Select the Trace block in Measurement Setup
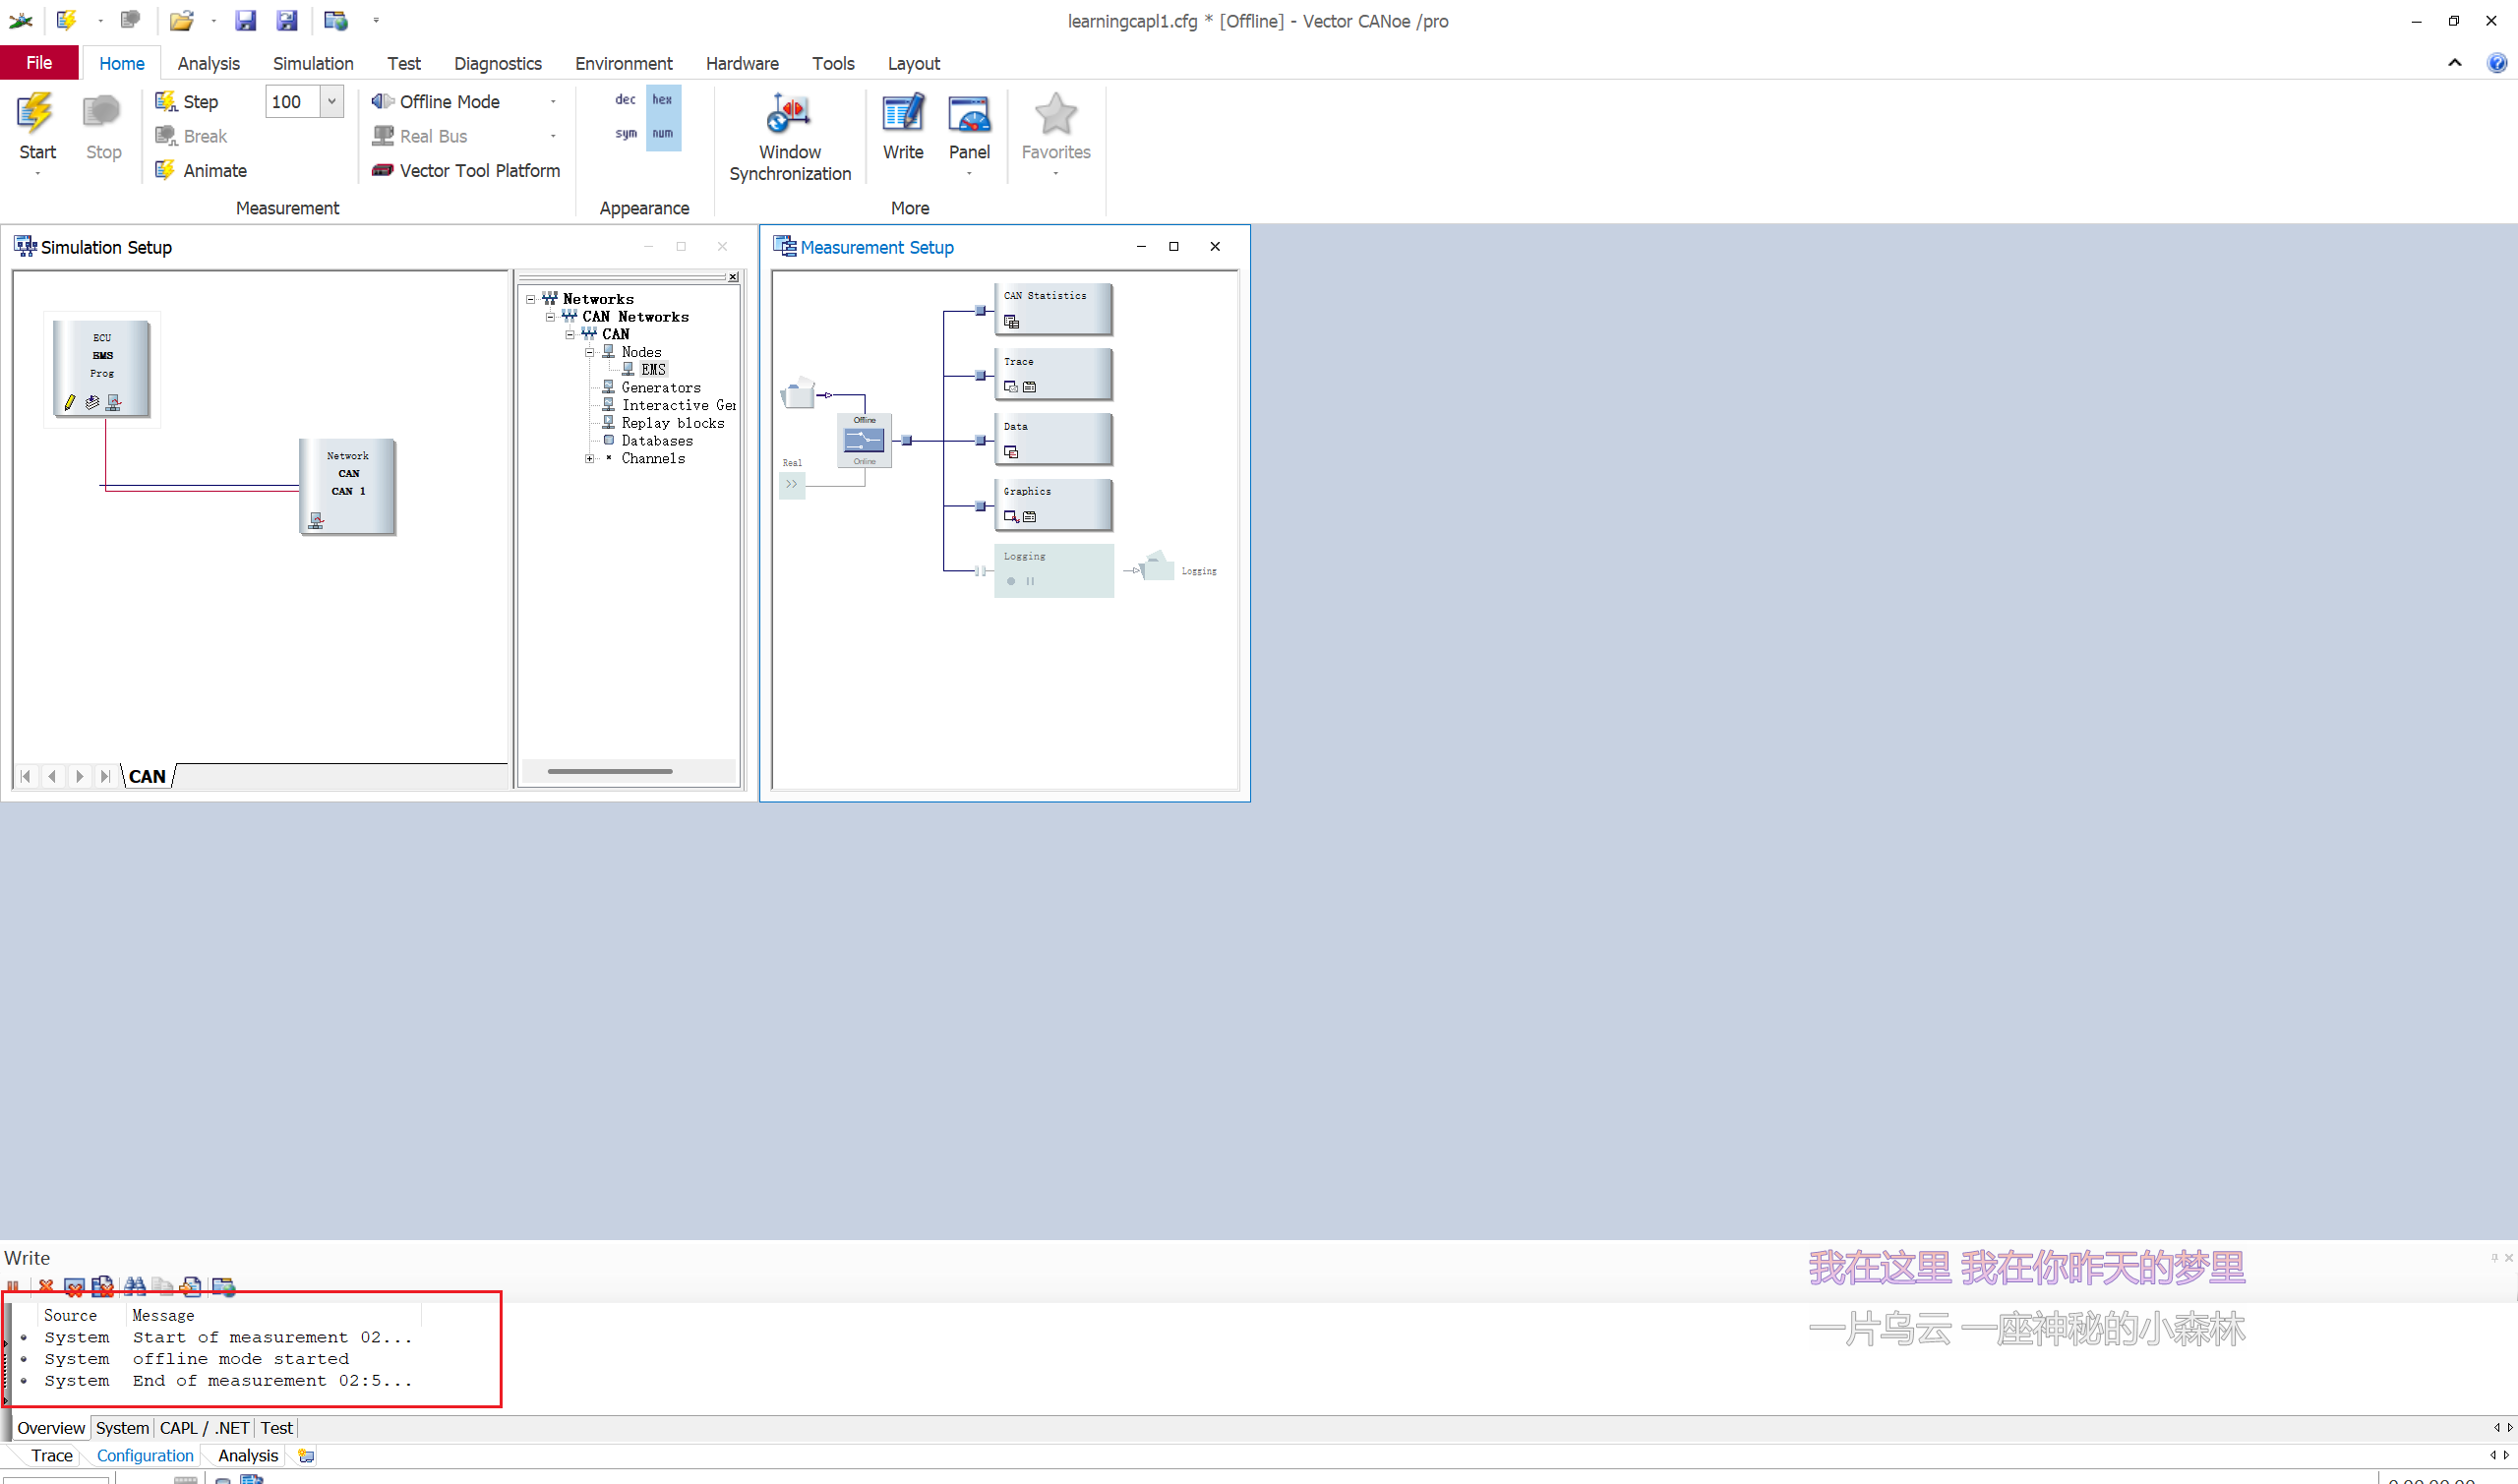Viewport: 2518px width, 1484px height. click(x=1052, y=374)
